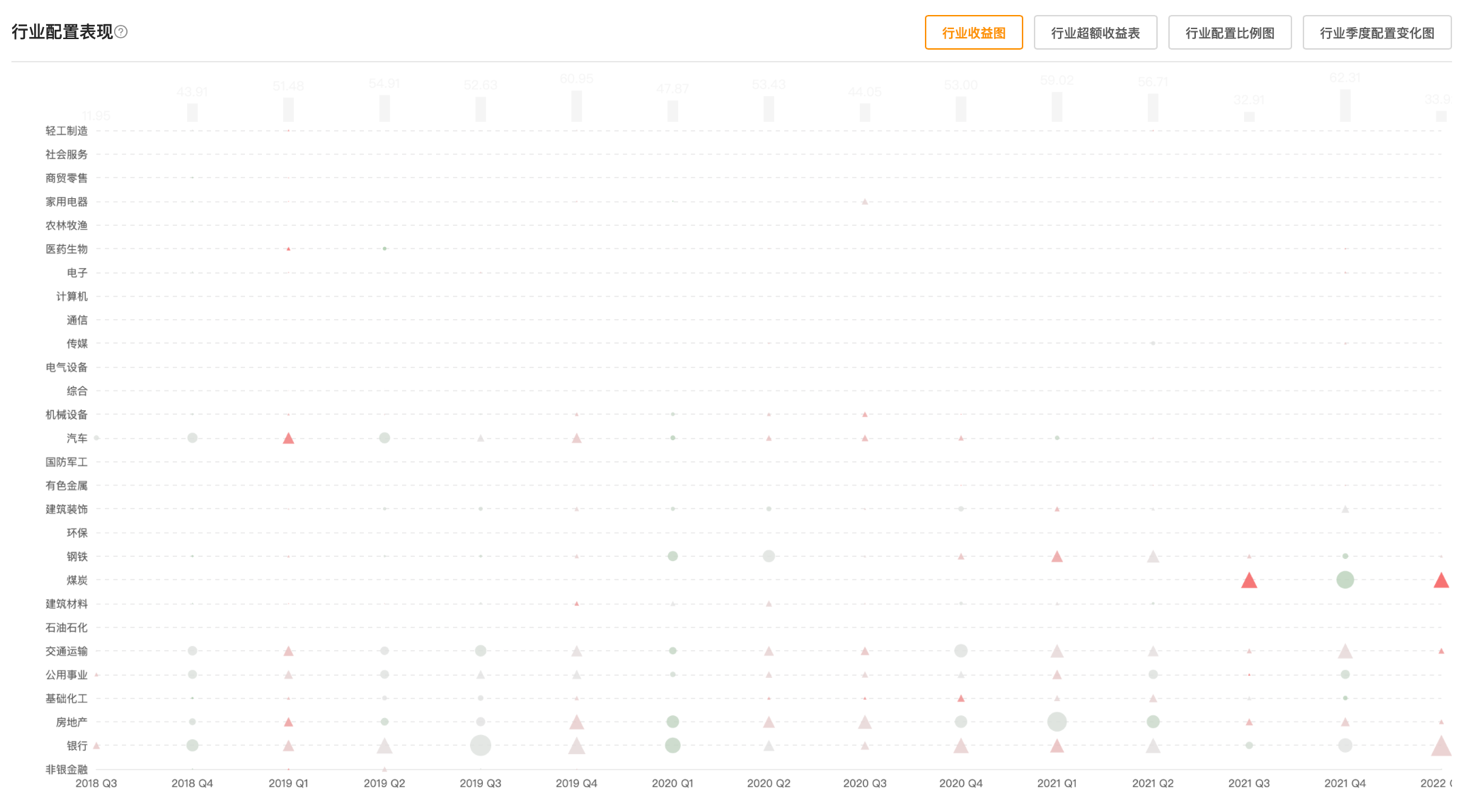Click the 交通运输 axis label
The image size is (1472, 801).
click(x=67, y=651)
